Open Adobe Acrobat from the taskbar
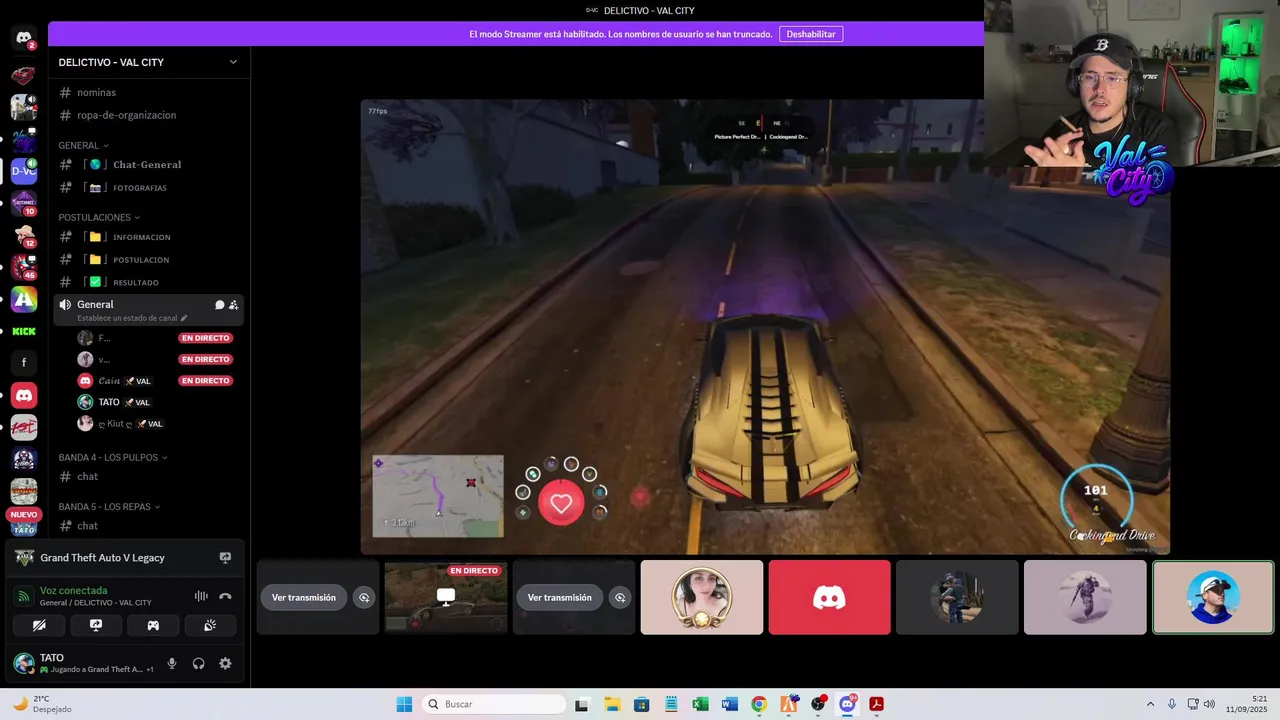 tap(877, 704)
